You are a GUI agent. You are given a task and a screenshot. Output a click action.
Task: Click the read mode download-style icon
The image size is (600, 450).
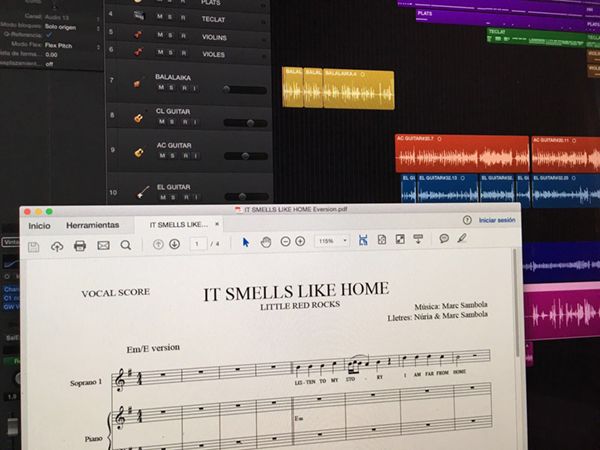pos(418,239)
